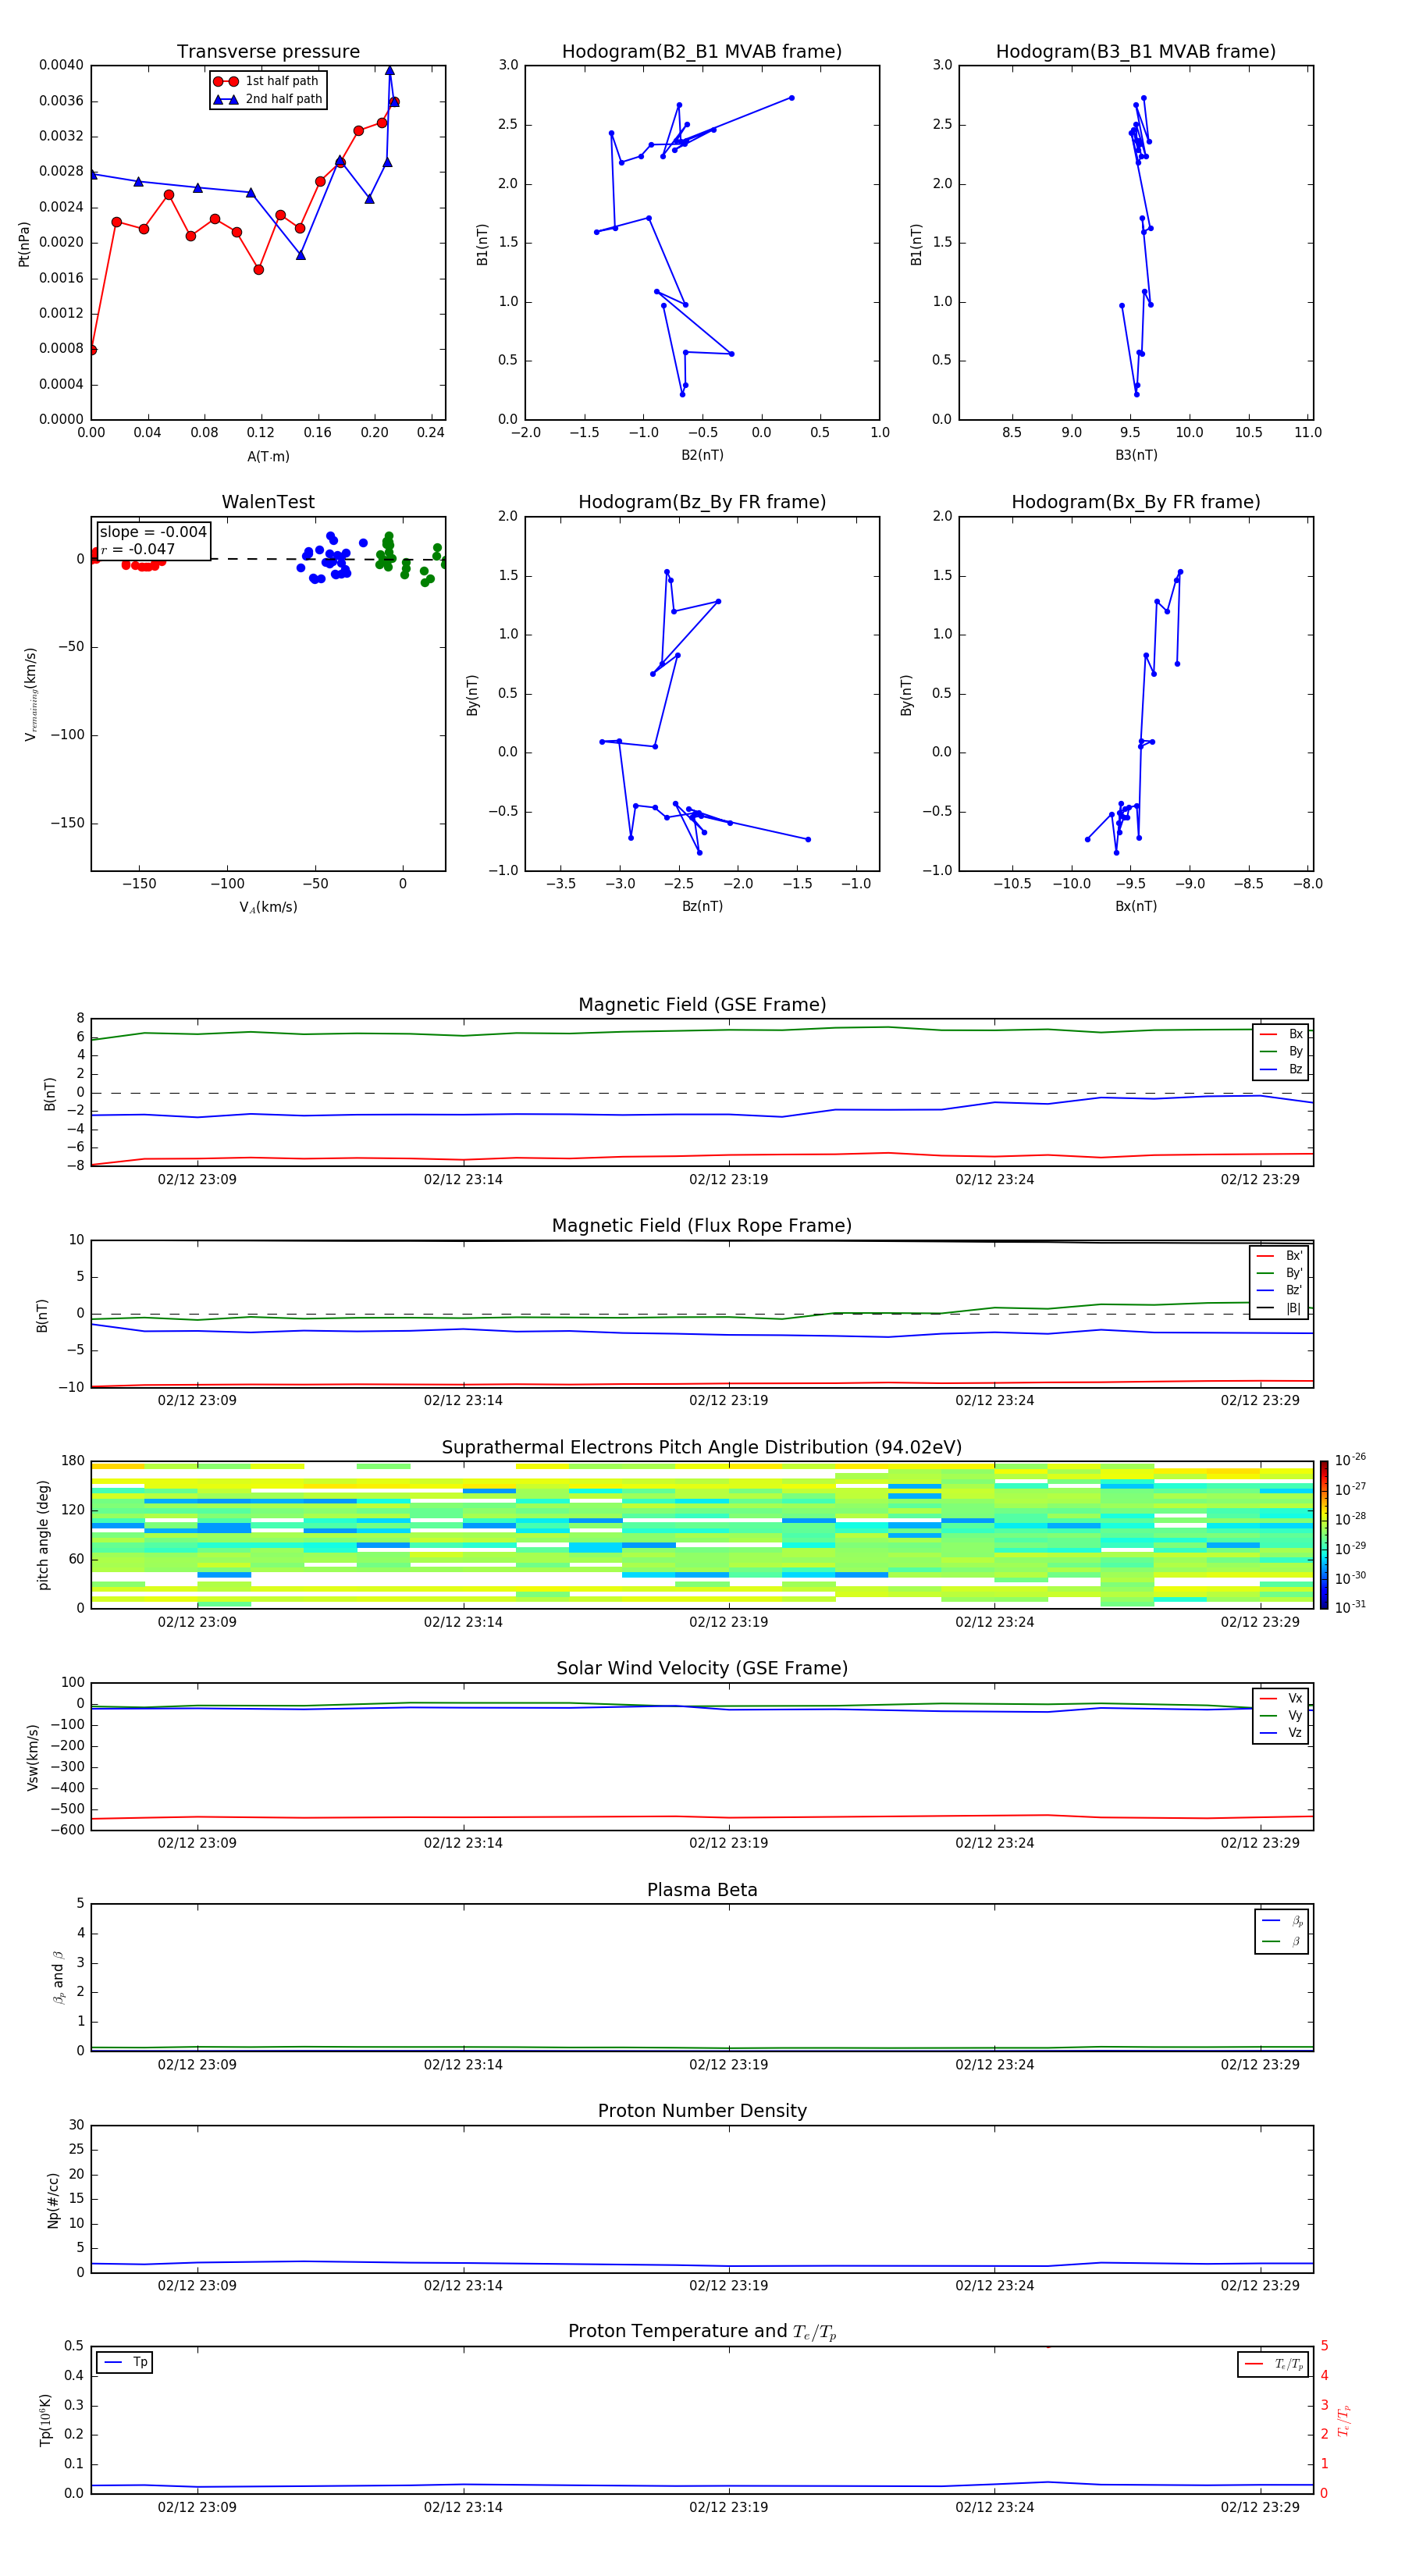1405x2576 pixels.
Task: Select the 'slope = -0.004' annotation
Action: (x=153, y=532)
